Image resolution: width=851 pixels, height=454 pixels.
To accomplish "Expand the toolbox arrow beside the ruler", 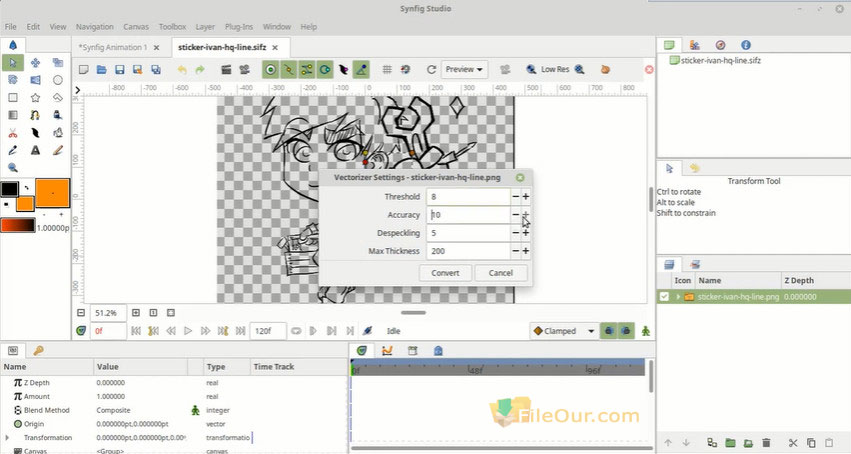I will 78,90.
